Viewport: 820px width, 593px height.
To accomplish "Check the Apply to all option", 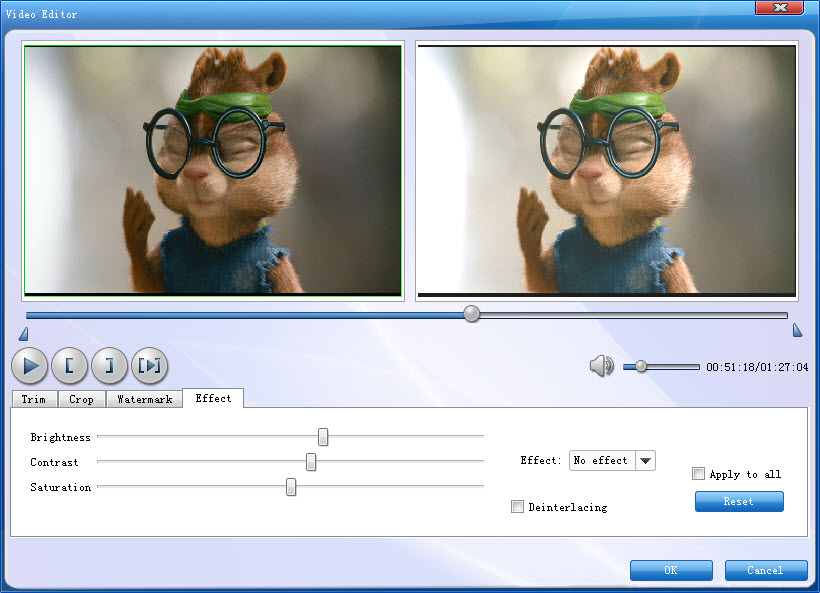I will pos(698,474).
